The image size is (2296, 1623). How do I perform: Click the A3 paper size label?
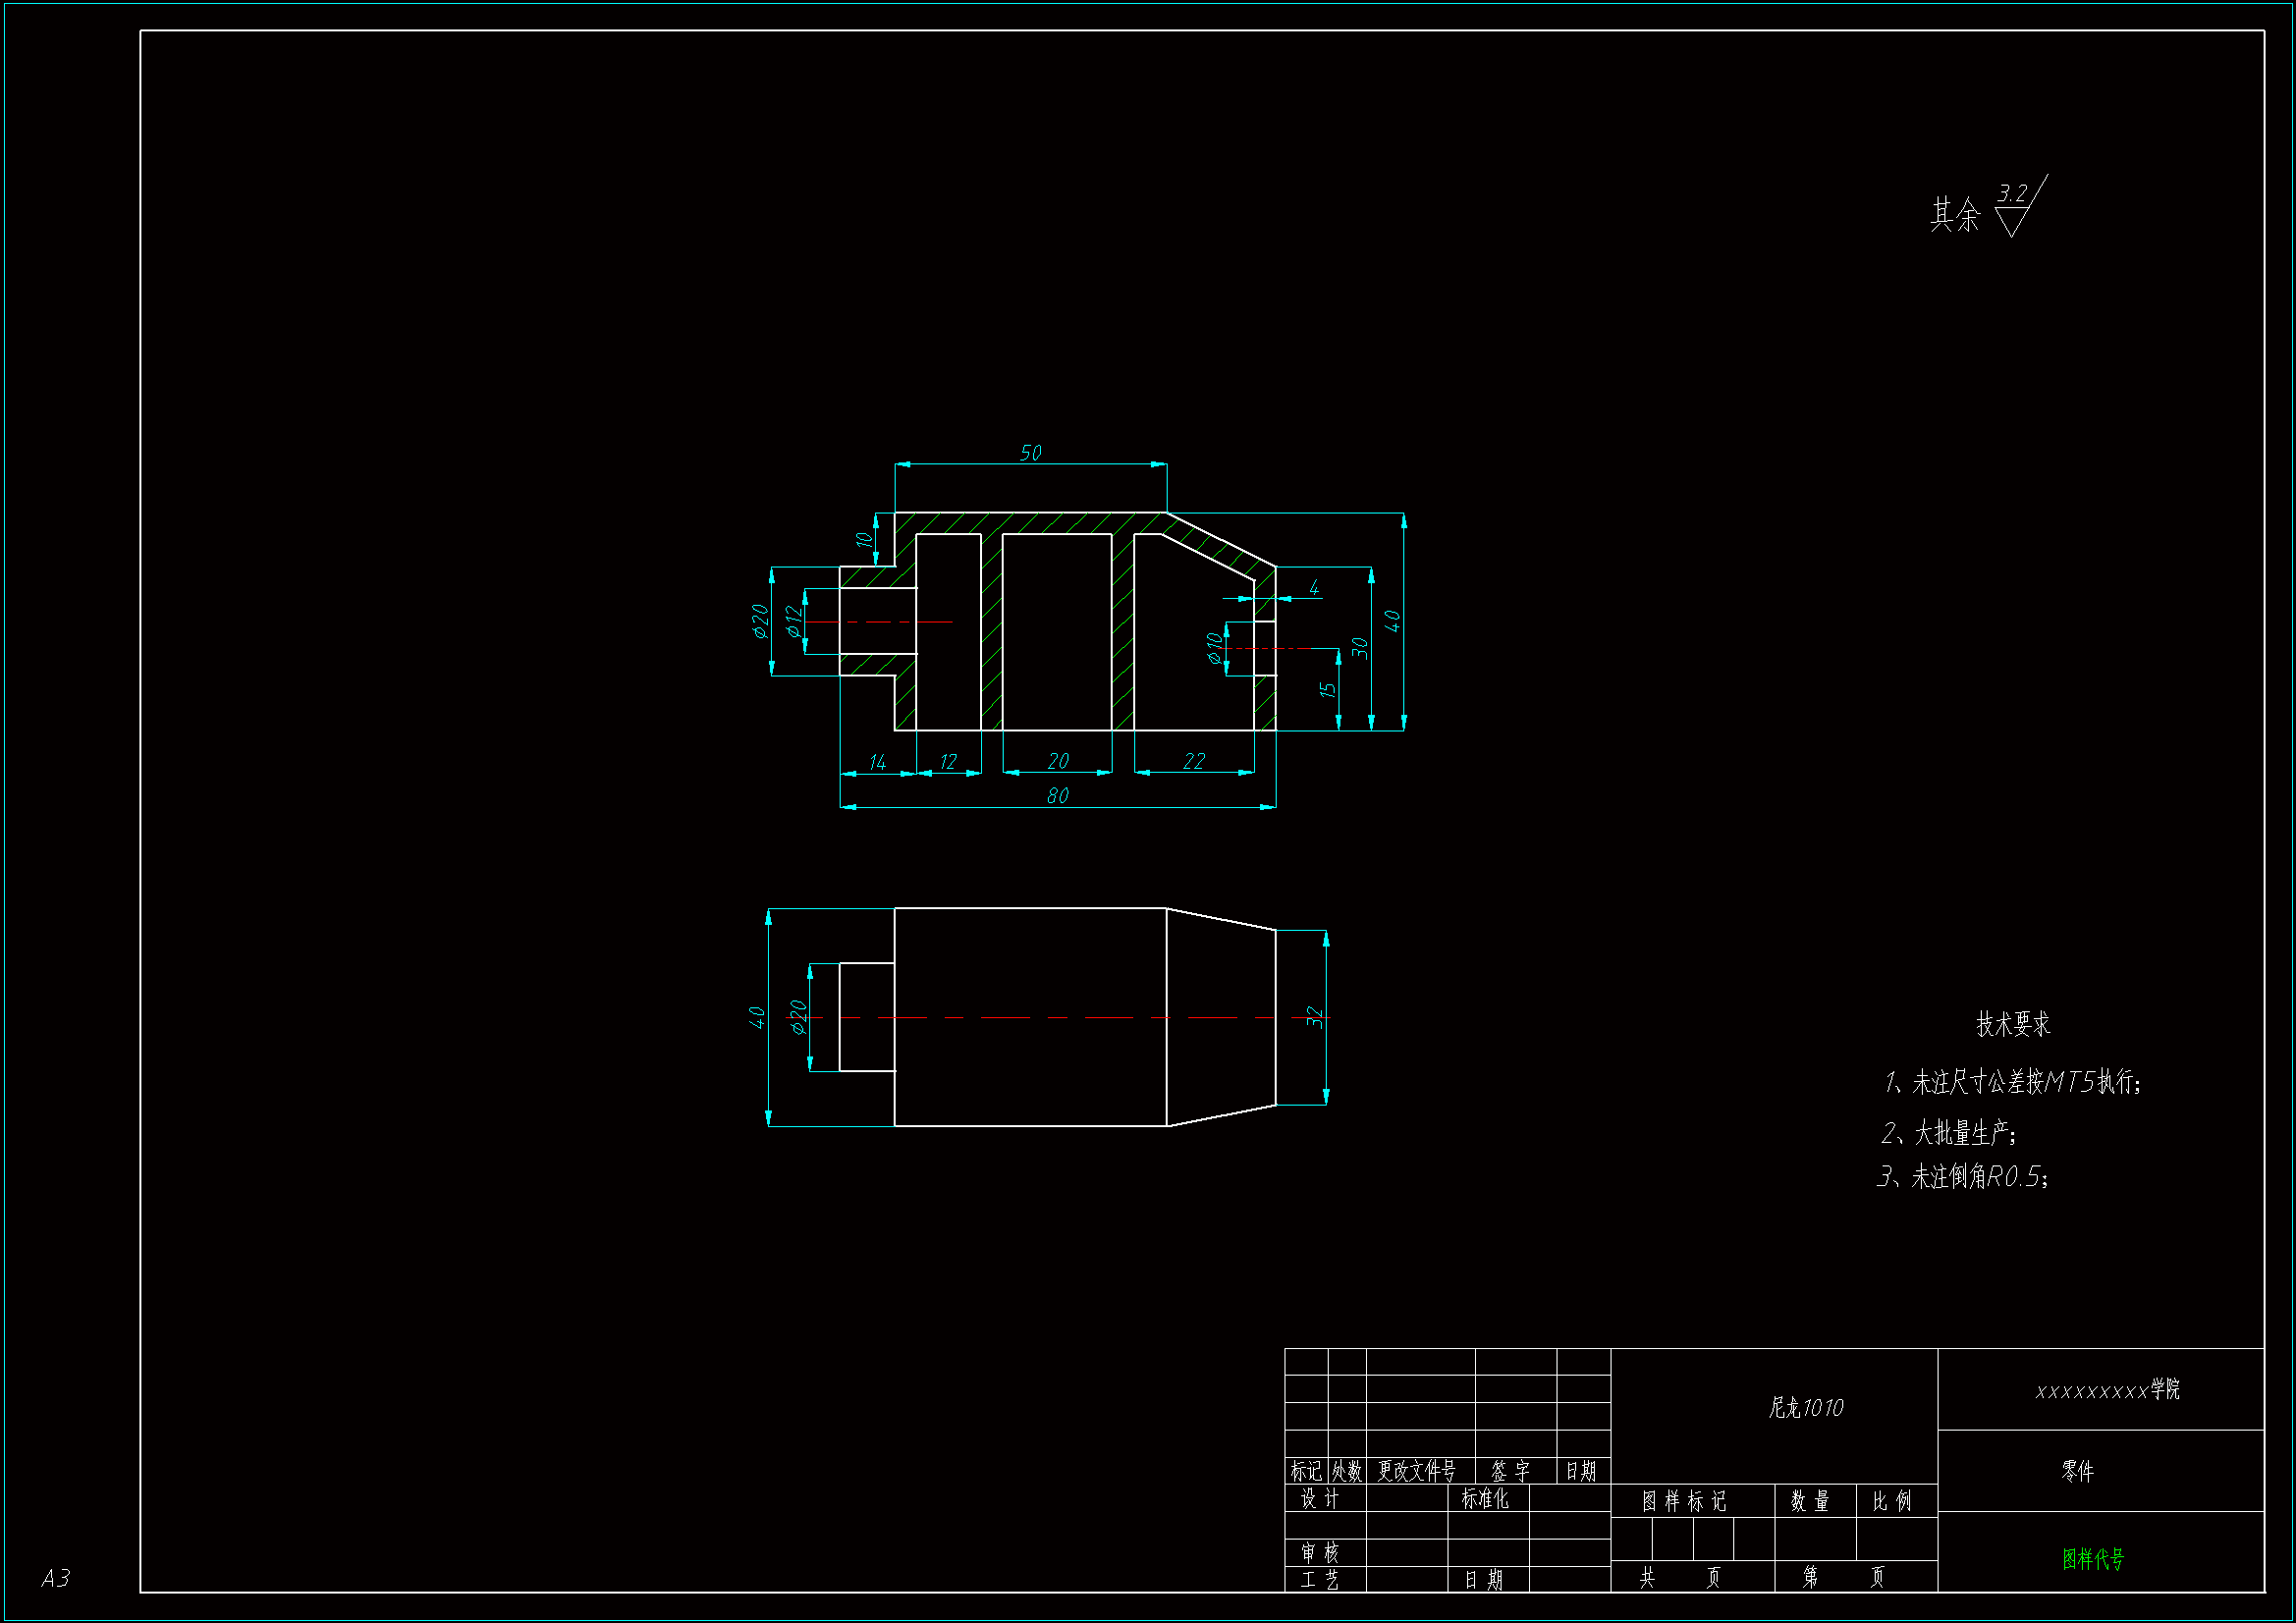click(55, 1578)
